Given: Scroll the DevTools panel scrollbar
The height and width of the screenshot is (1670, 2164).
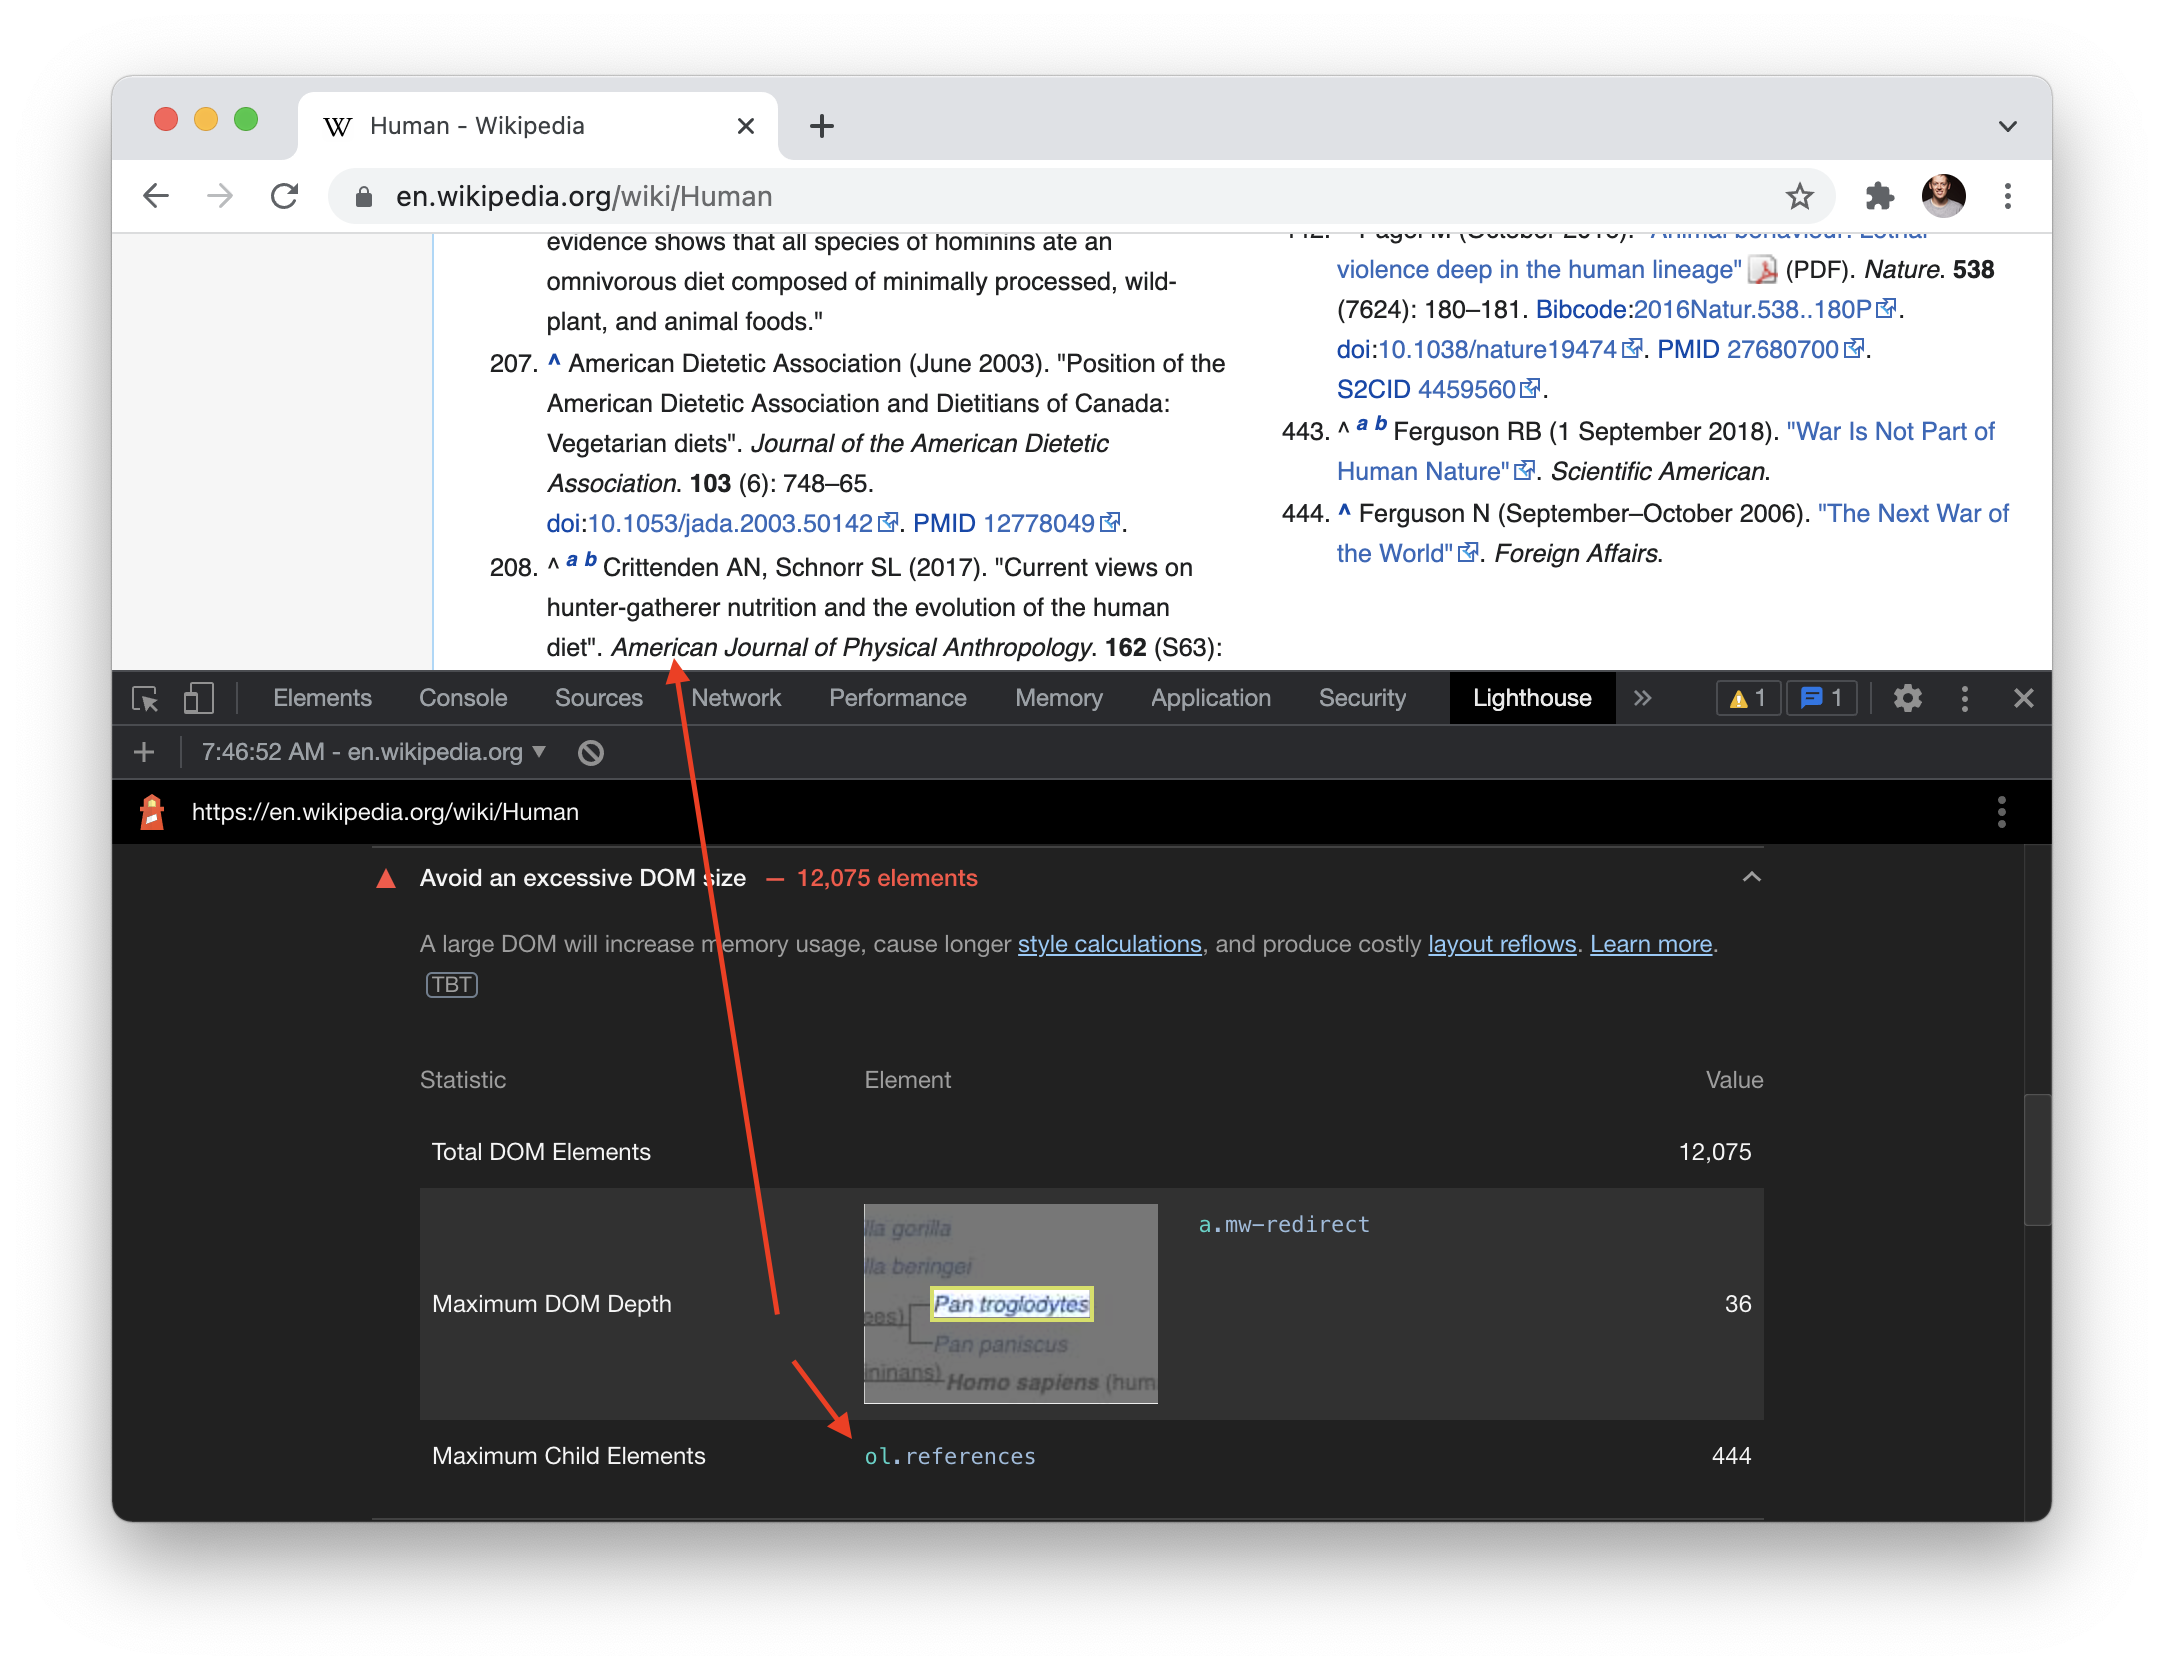Looking at the screenshot, I should coord(2039,1149).
